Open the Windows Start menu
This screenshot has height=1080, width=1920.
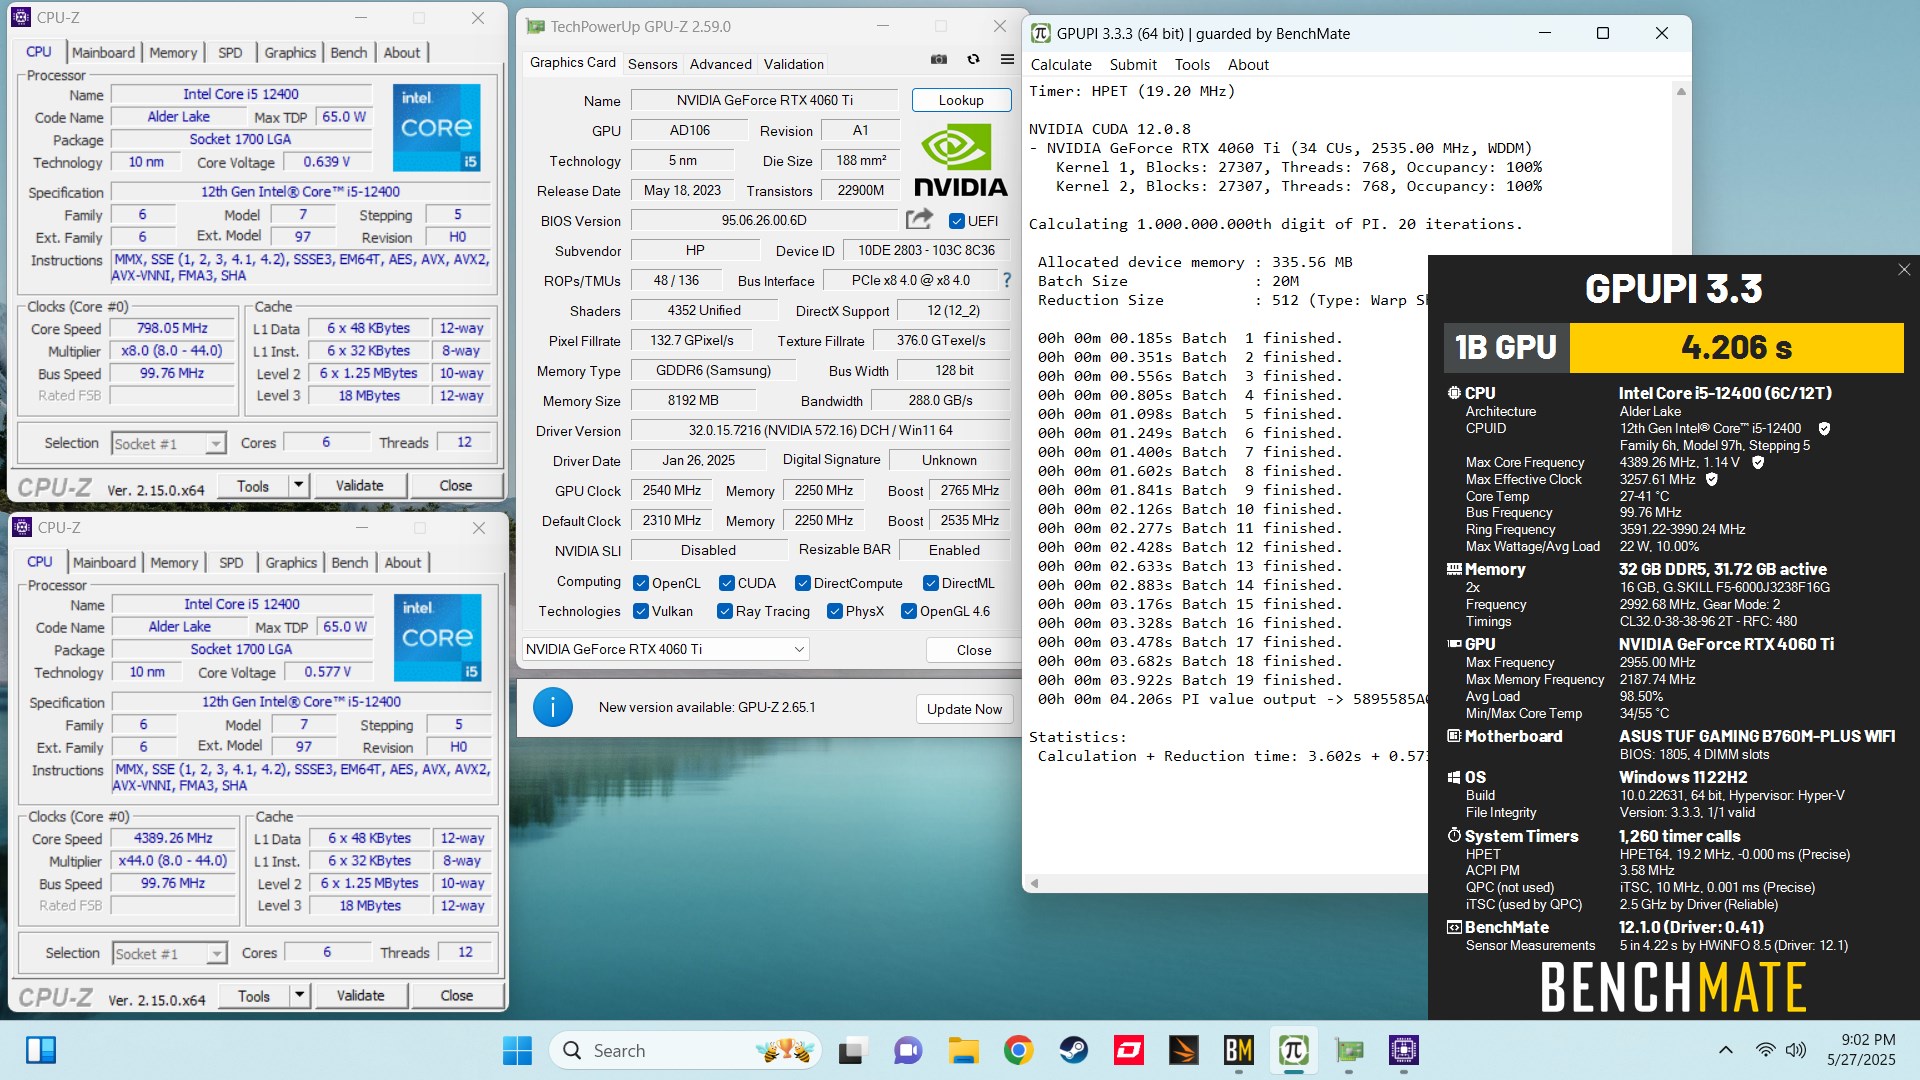point(517,1050)
